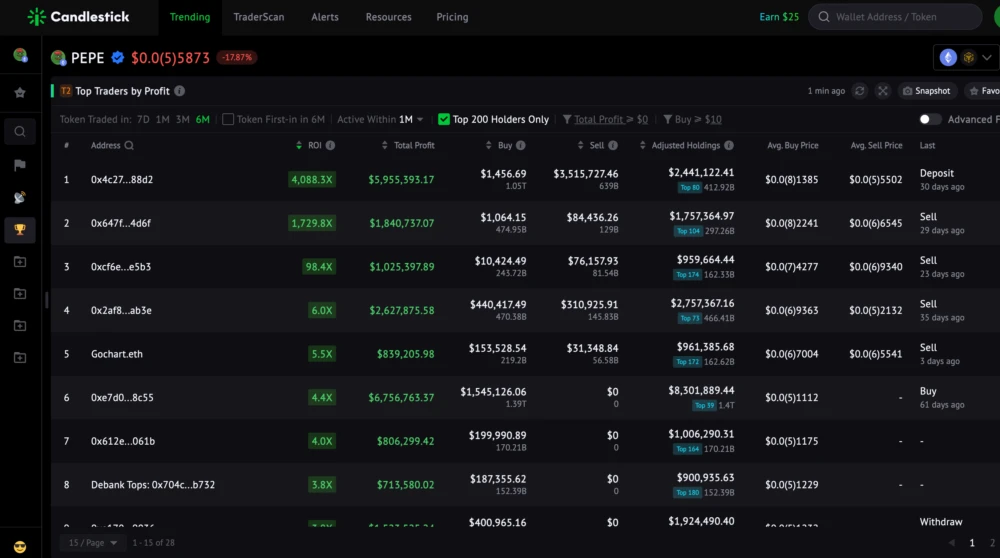Sort table by ROI column
The width and height of the screenshot is (1000, 558).
point(315,146)
